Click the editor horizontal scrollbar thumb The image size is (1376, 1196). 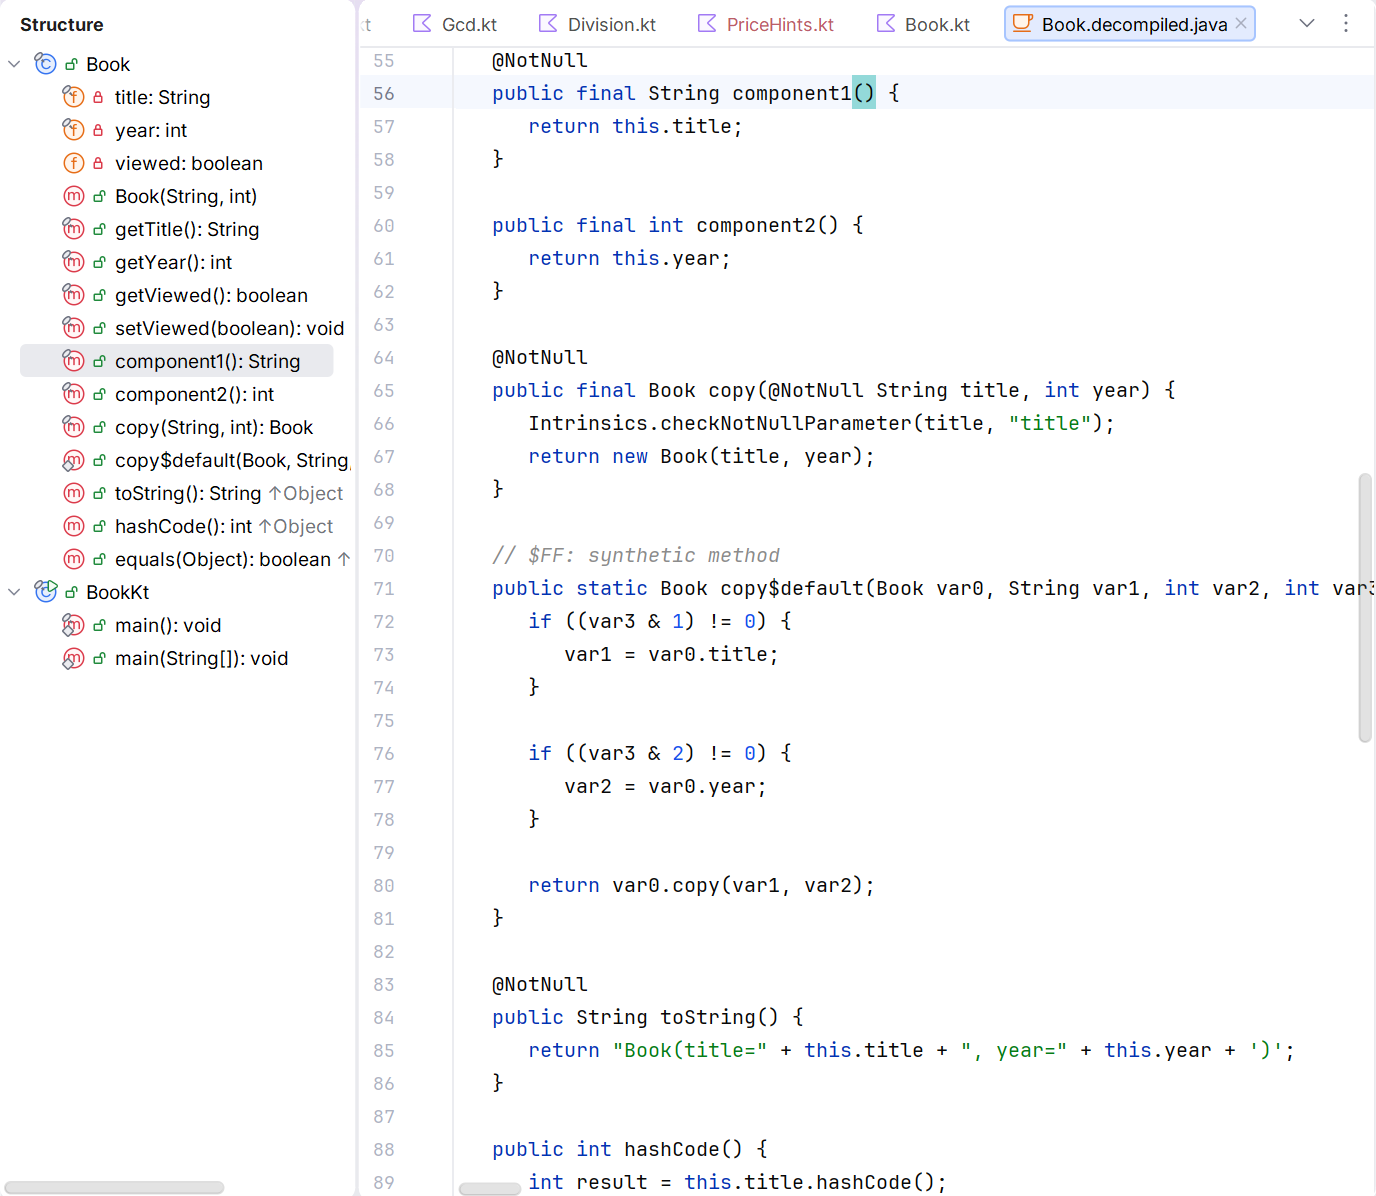pyautogui.click(x=490, y=1188)
